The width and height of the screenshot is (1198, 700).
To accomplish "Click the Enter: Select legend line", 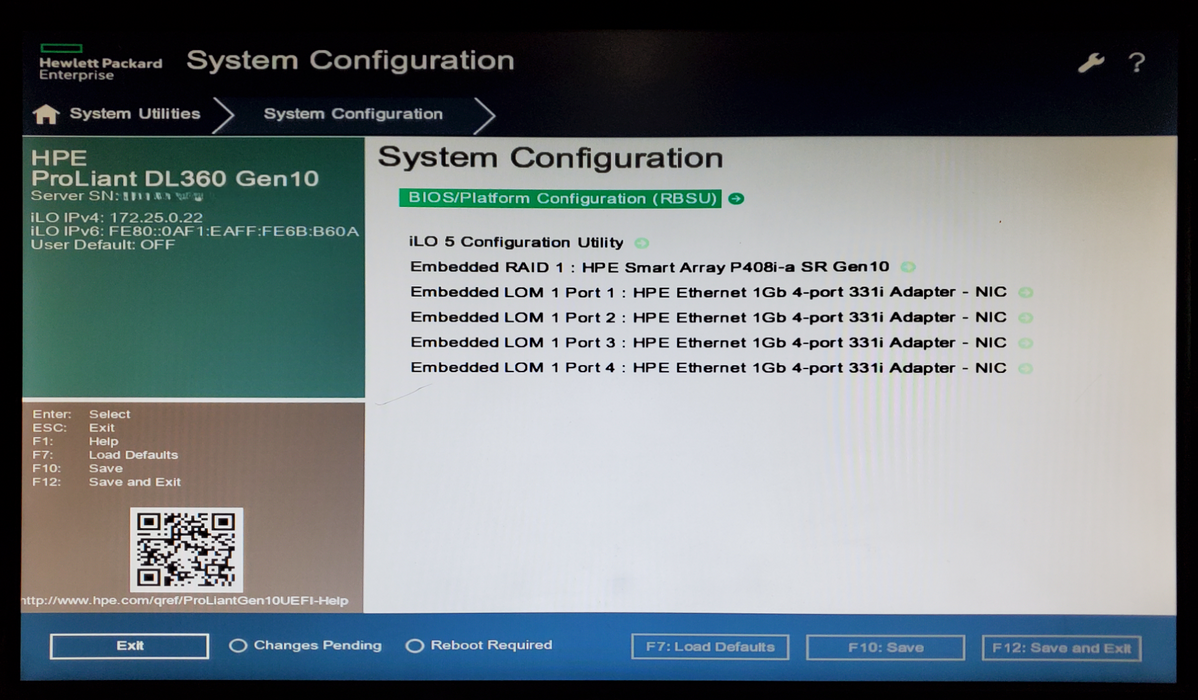I will [82, 414].
